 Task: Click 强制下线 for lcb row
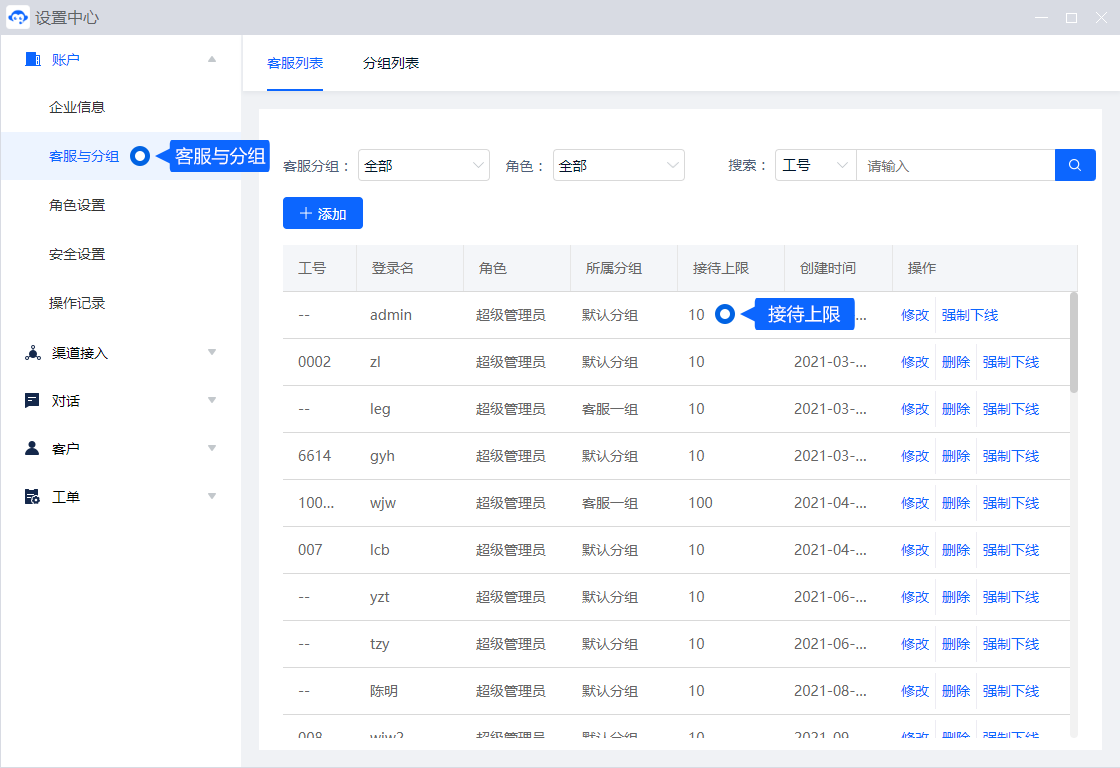[1011, 550]
